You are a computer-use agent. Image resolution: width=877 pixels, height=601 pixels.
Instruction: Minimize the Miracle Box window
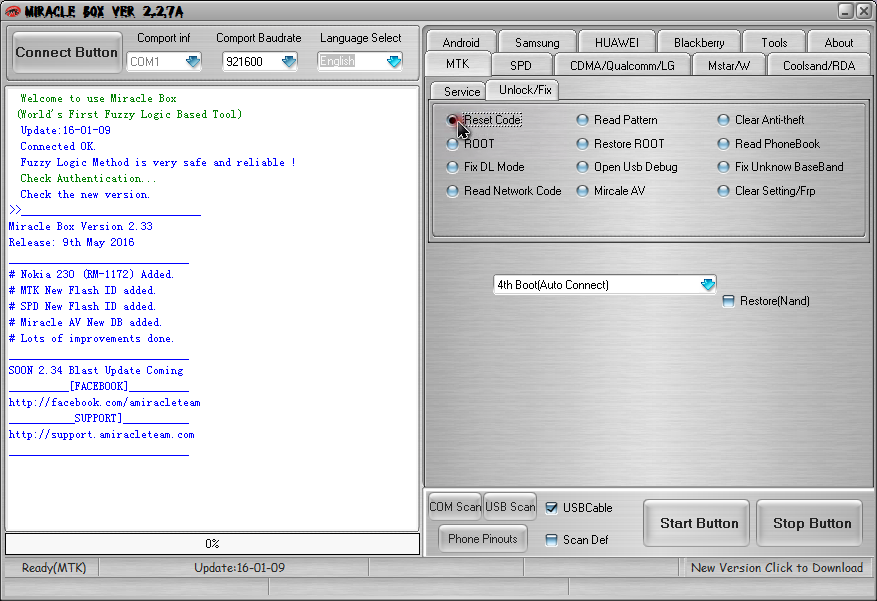846,11
